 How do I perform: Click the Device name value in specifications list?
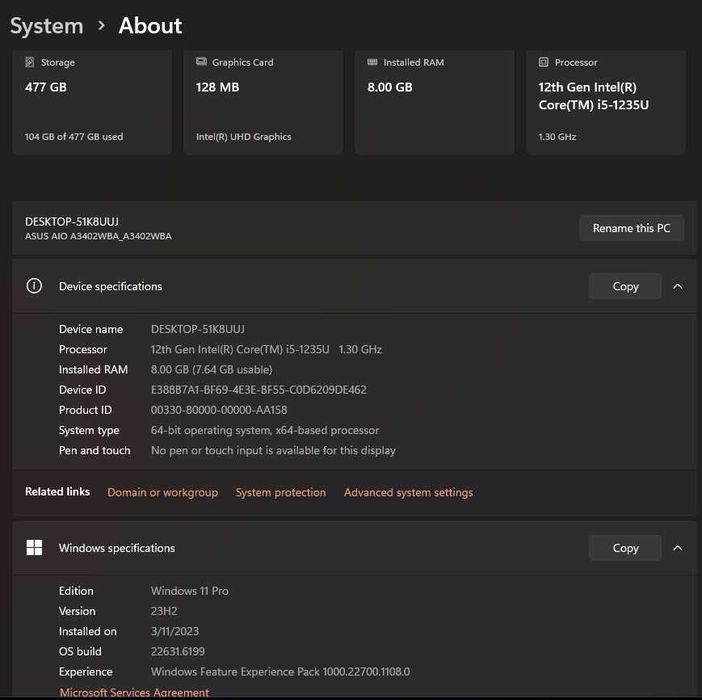click(197, 329)
